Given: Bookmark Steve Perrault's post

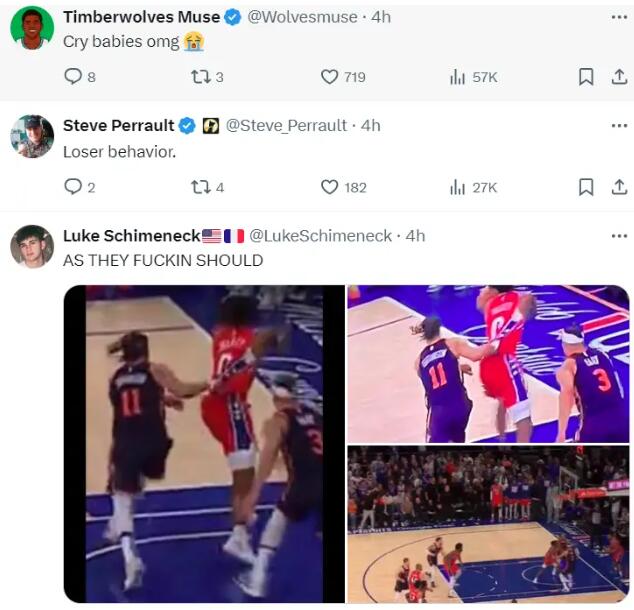Looking at the screenshot, I should [587, 187].
